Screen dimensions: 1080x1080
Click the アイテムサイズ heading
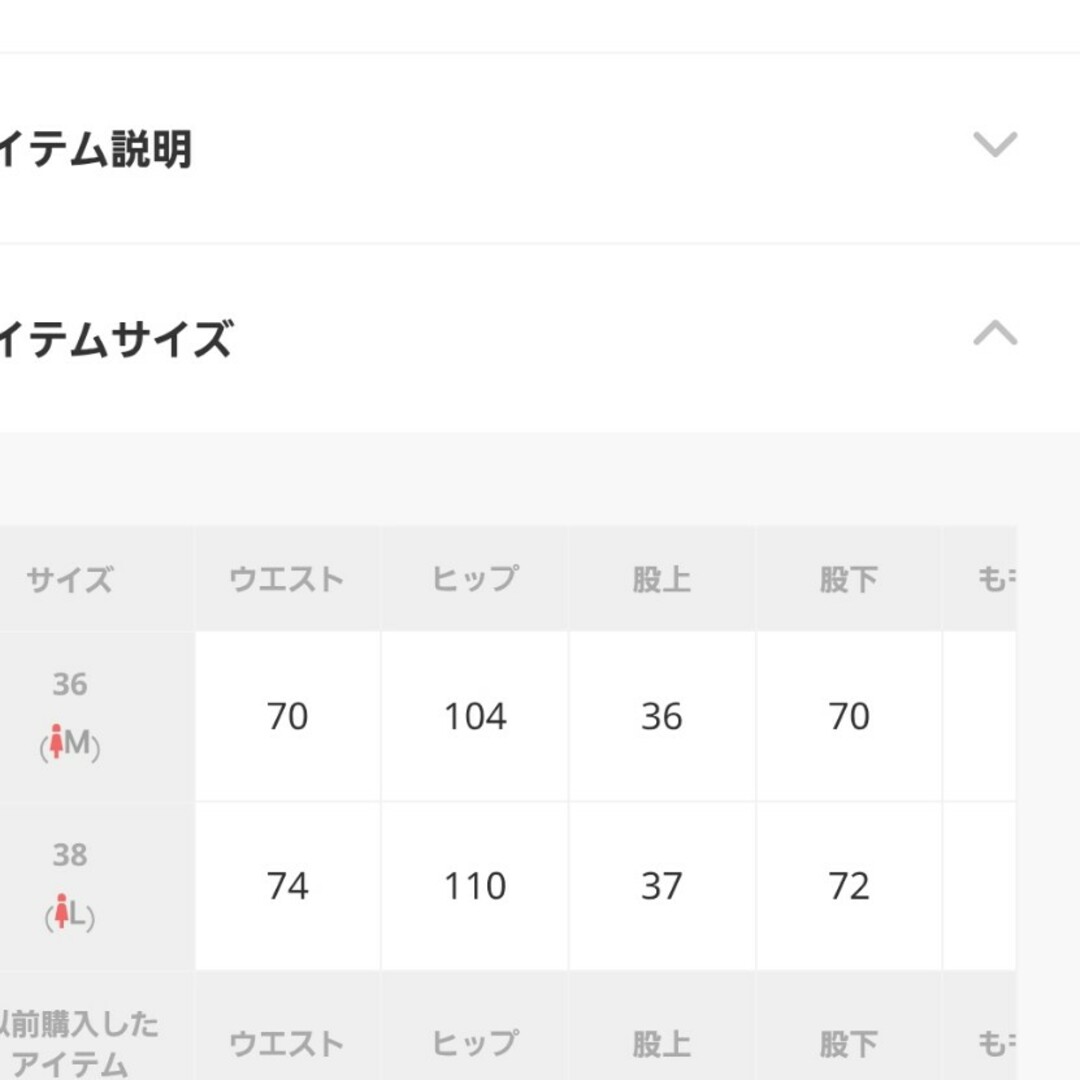(116, 339)
